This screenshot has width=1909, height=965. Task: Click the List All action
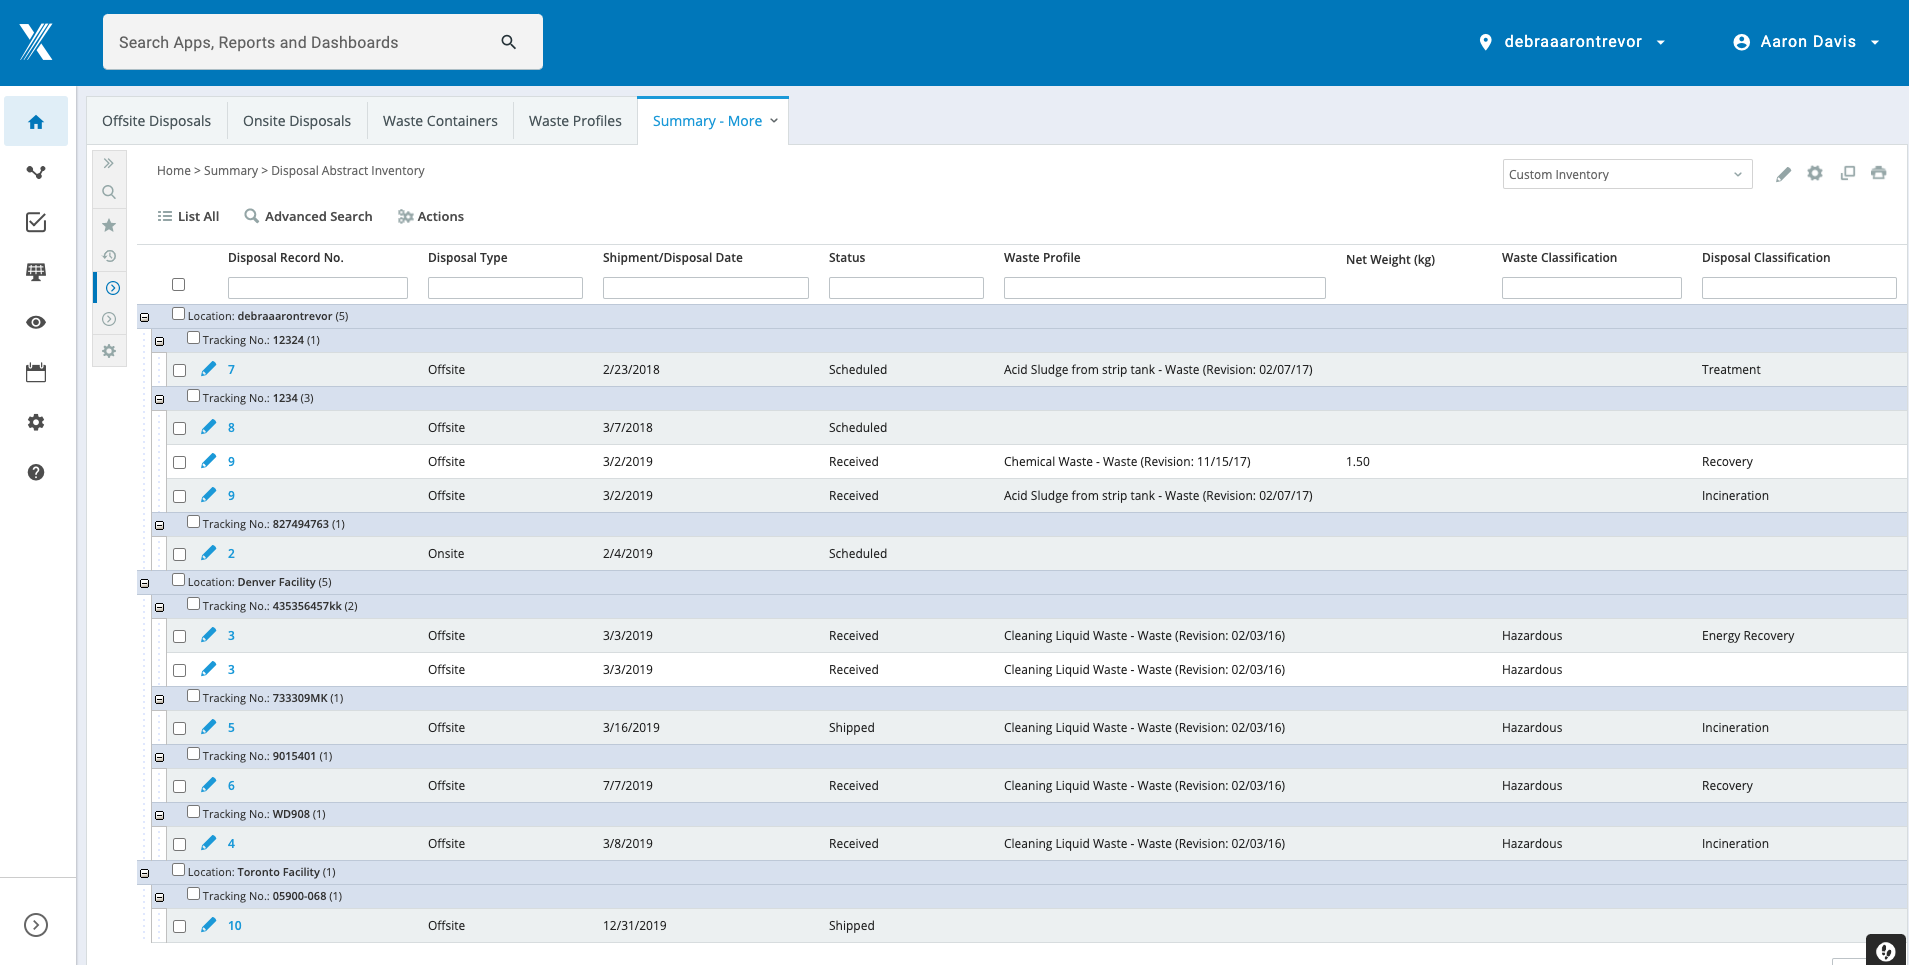pos(188,216)
